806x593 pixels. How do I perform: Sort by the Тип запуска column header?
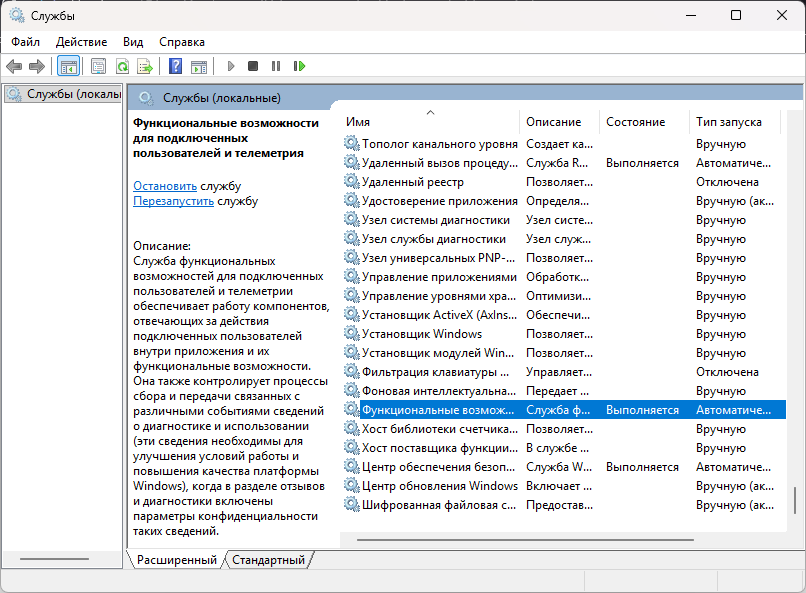(x=728, y=122)
